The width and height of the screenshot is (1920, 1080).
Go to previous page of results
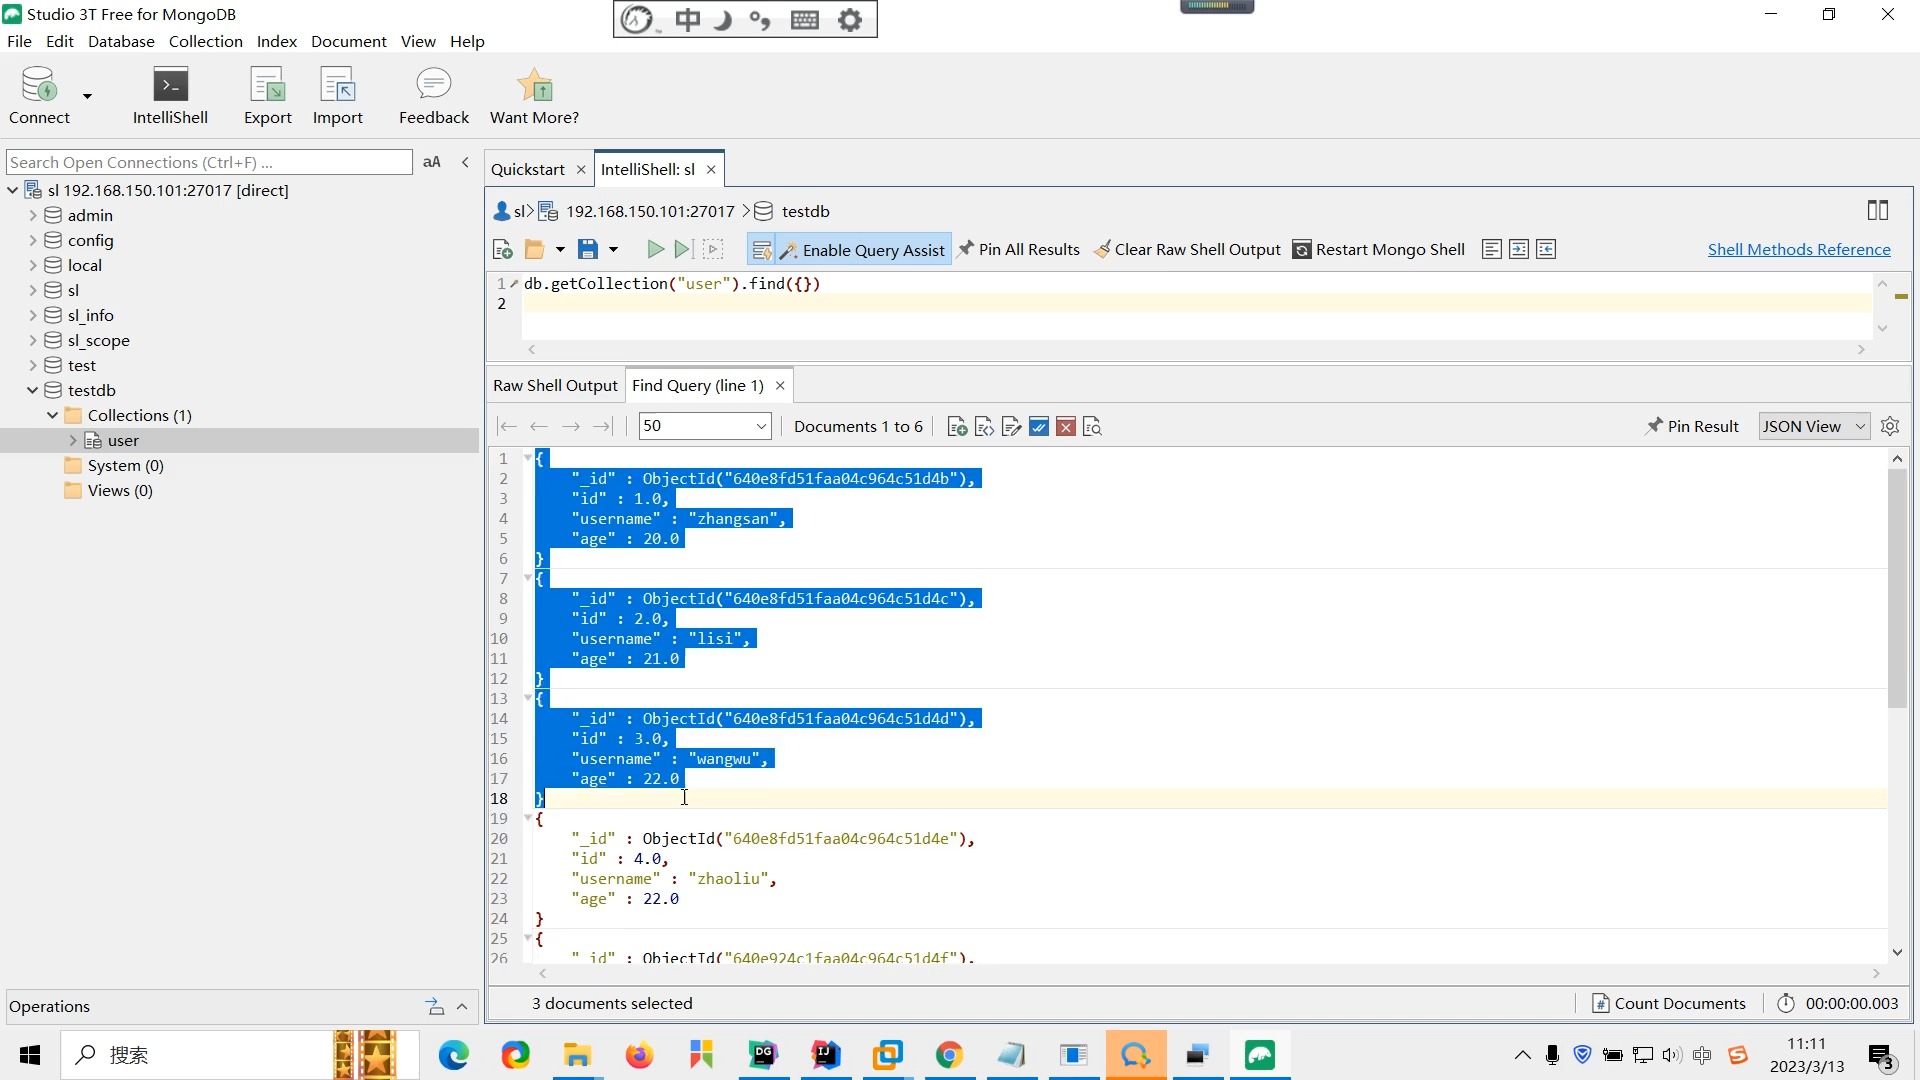pyautogui.click(x=539, y=427)
